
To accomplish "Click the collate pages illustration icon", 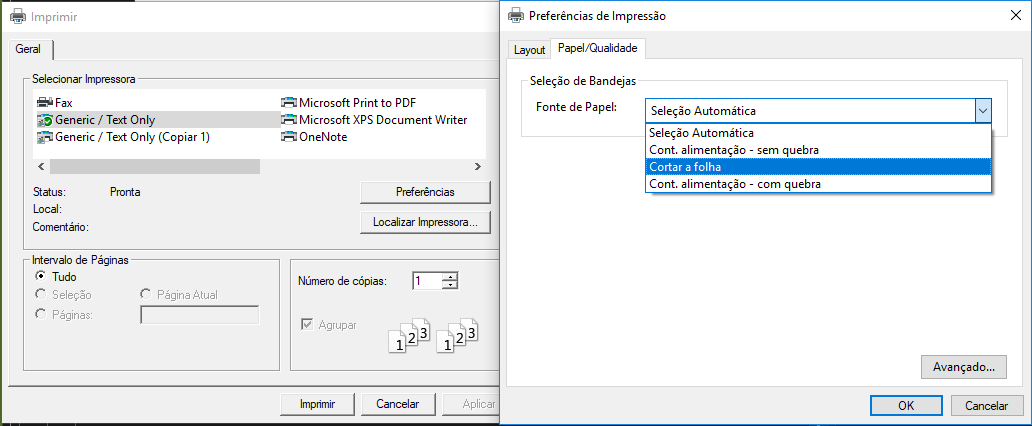I will pos(433,336).
